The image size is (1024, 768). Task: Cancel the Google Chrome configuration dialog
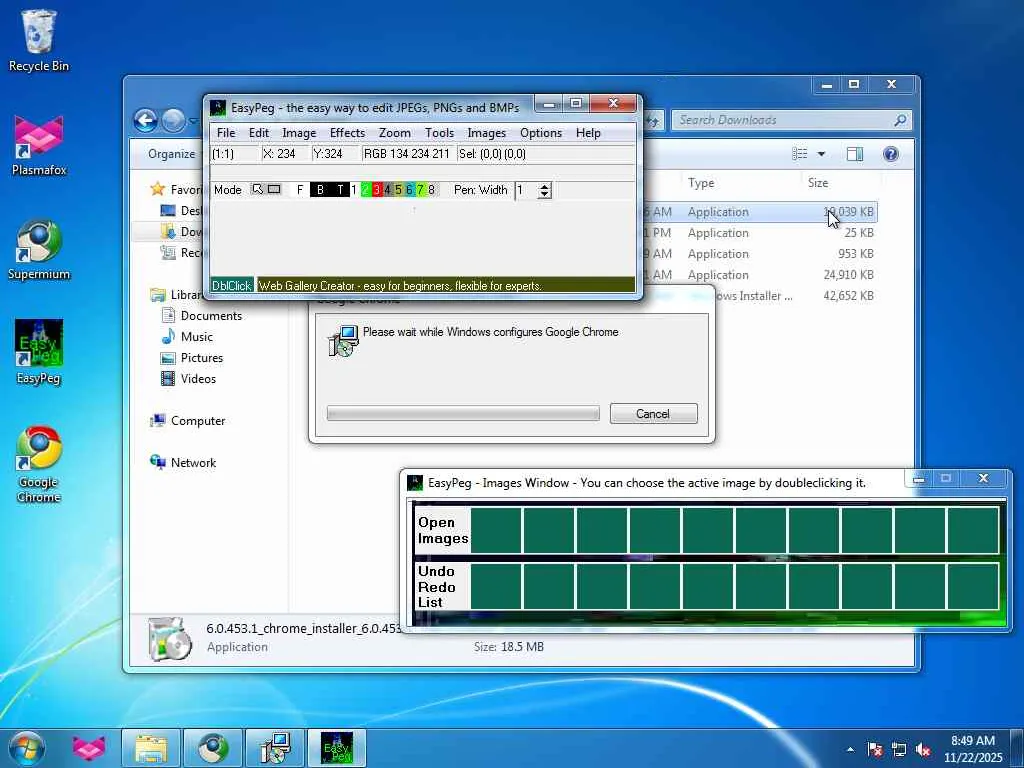pos(653,413)
